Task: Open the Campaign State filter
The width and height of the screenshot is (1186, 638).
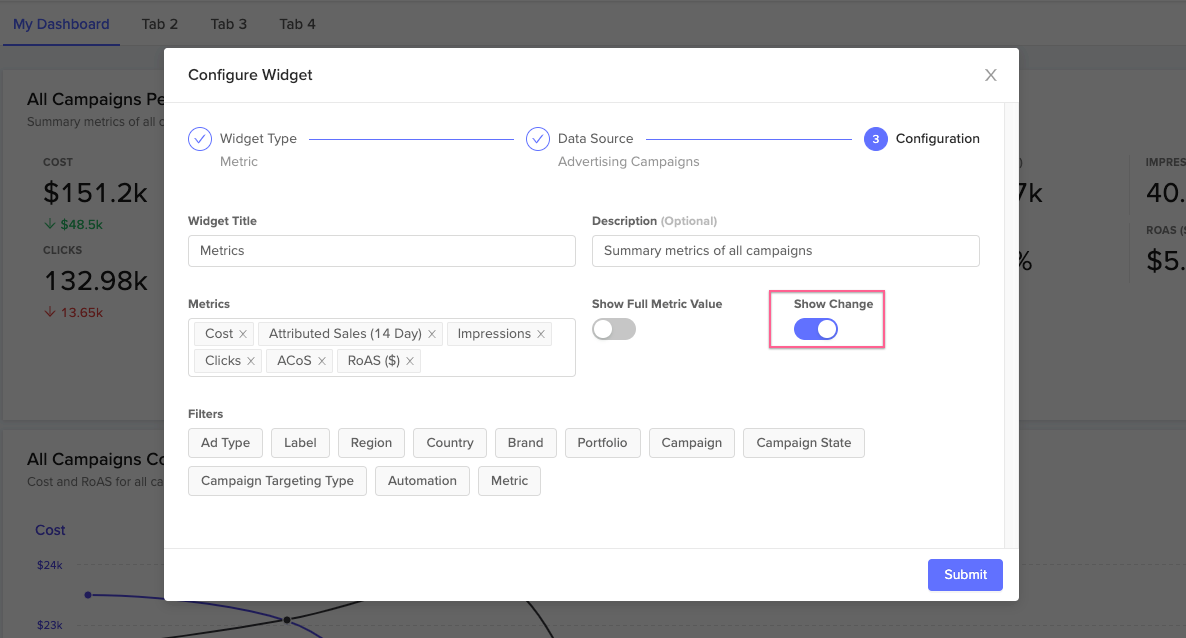Action: (x=803, y=442)
